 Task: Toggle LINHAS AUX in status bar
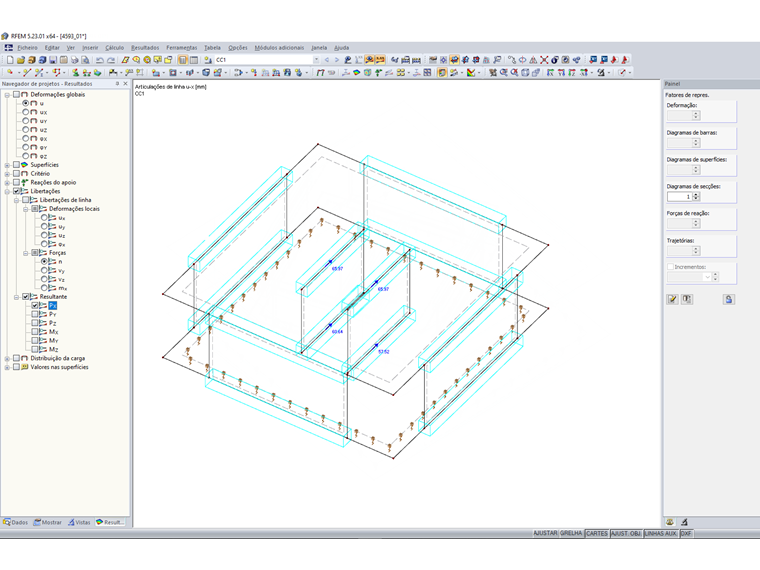pos(661,533)
